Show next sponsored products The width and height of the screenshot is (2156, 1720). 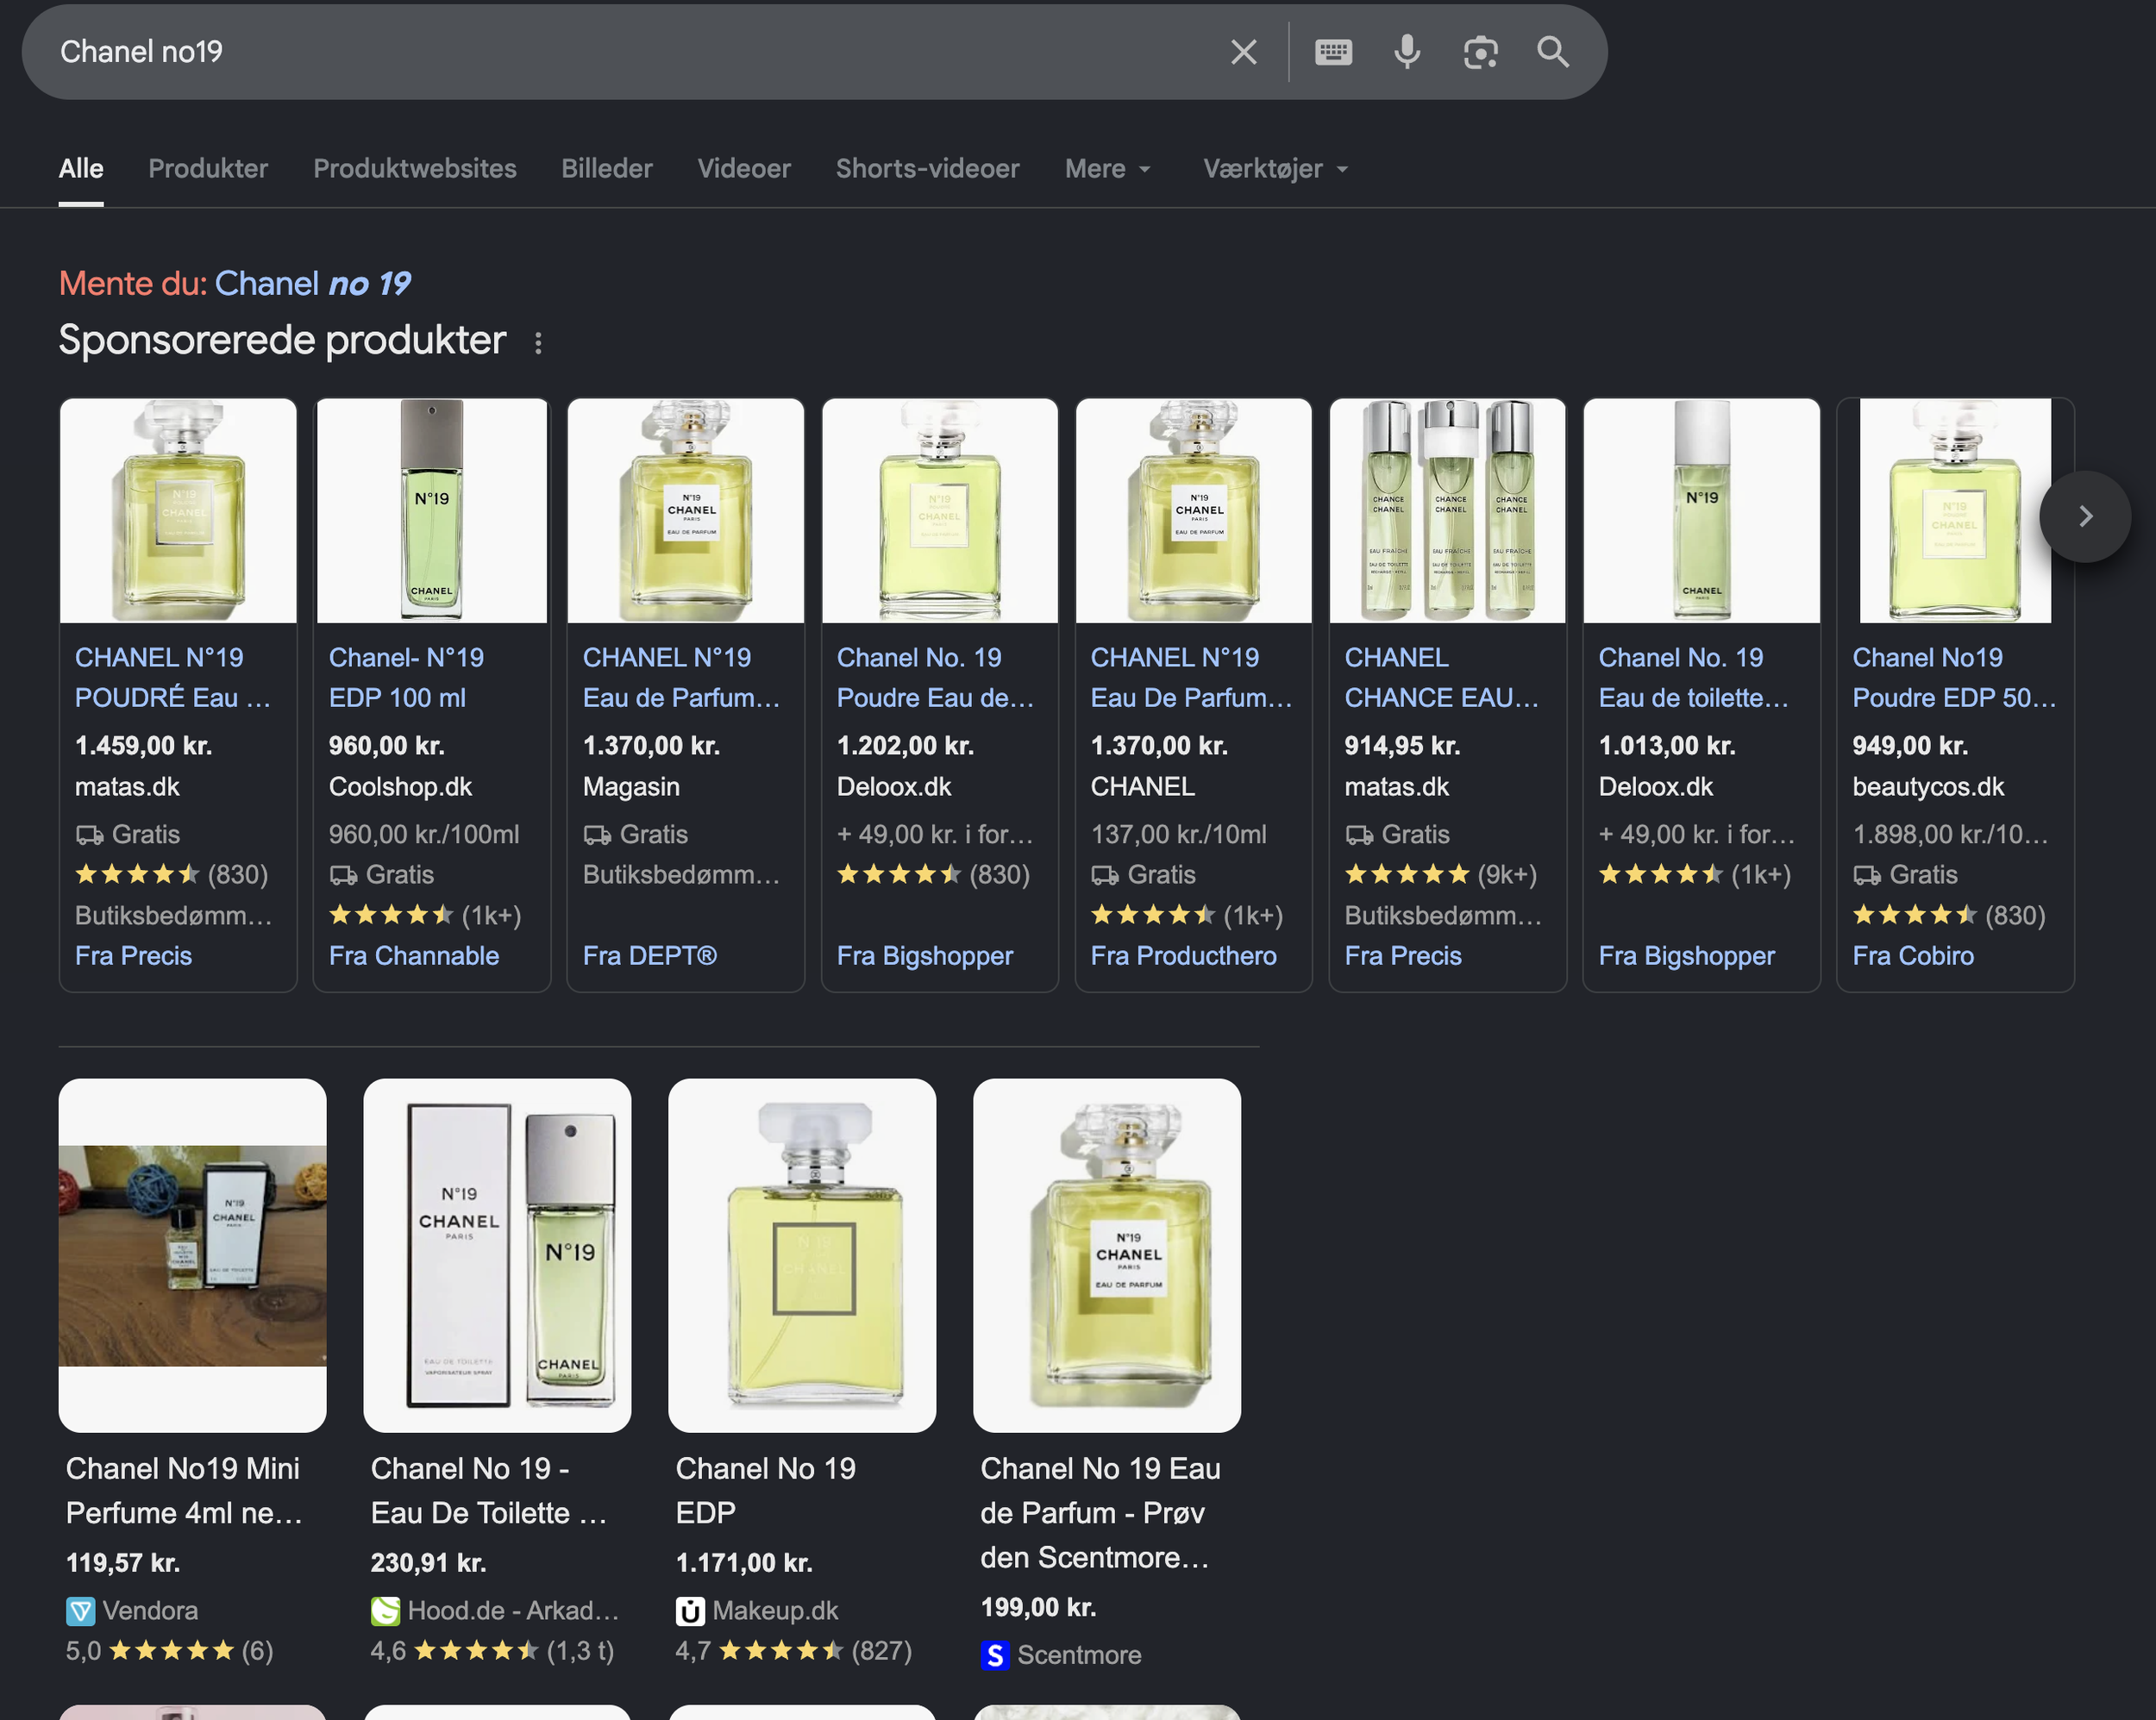(x=2085, y=516)
